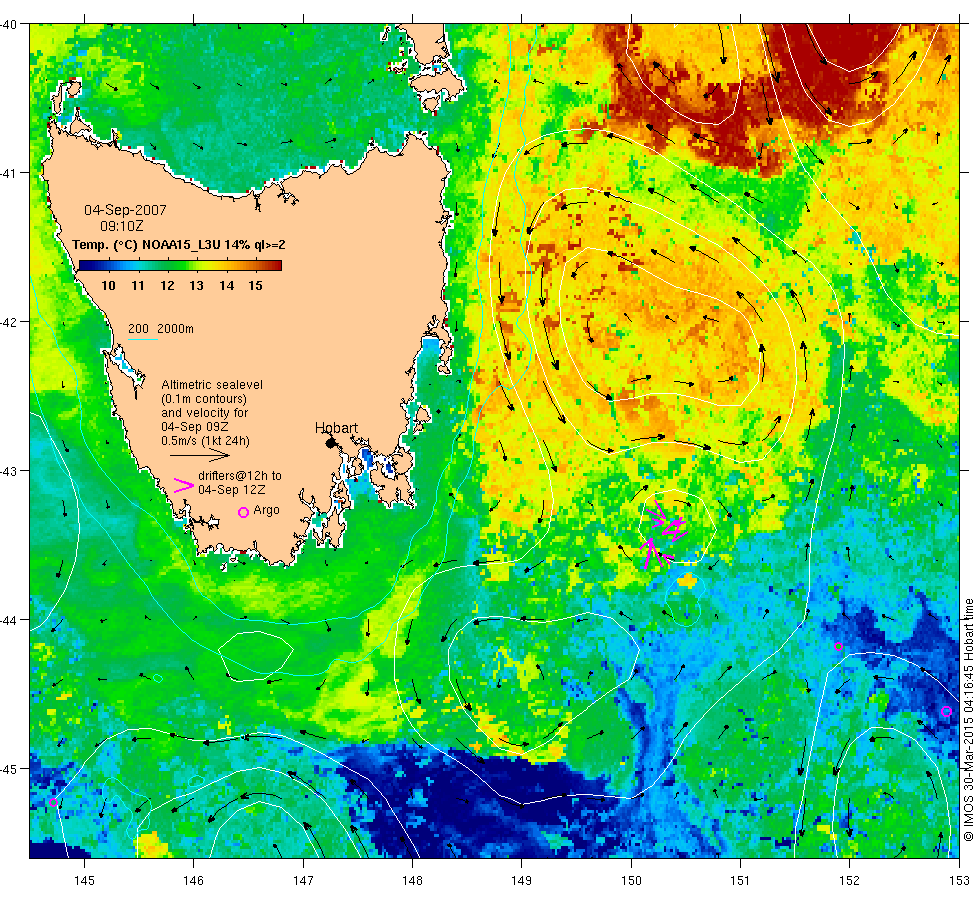Click the IMOS copyright timestamp text

tap(968, 719)
